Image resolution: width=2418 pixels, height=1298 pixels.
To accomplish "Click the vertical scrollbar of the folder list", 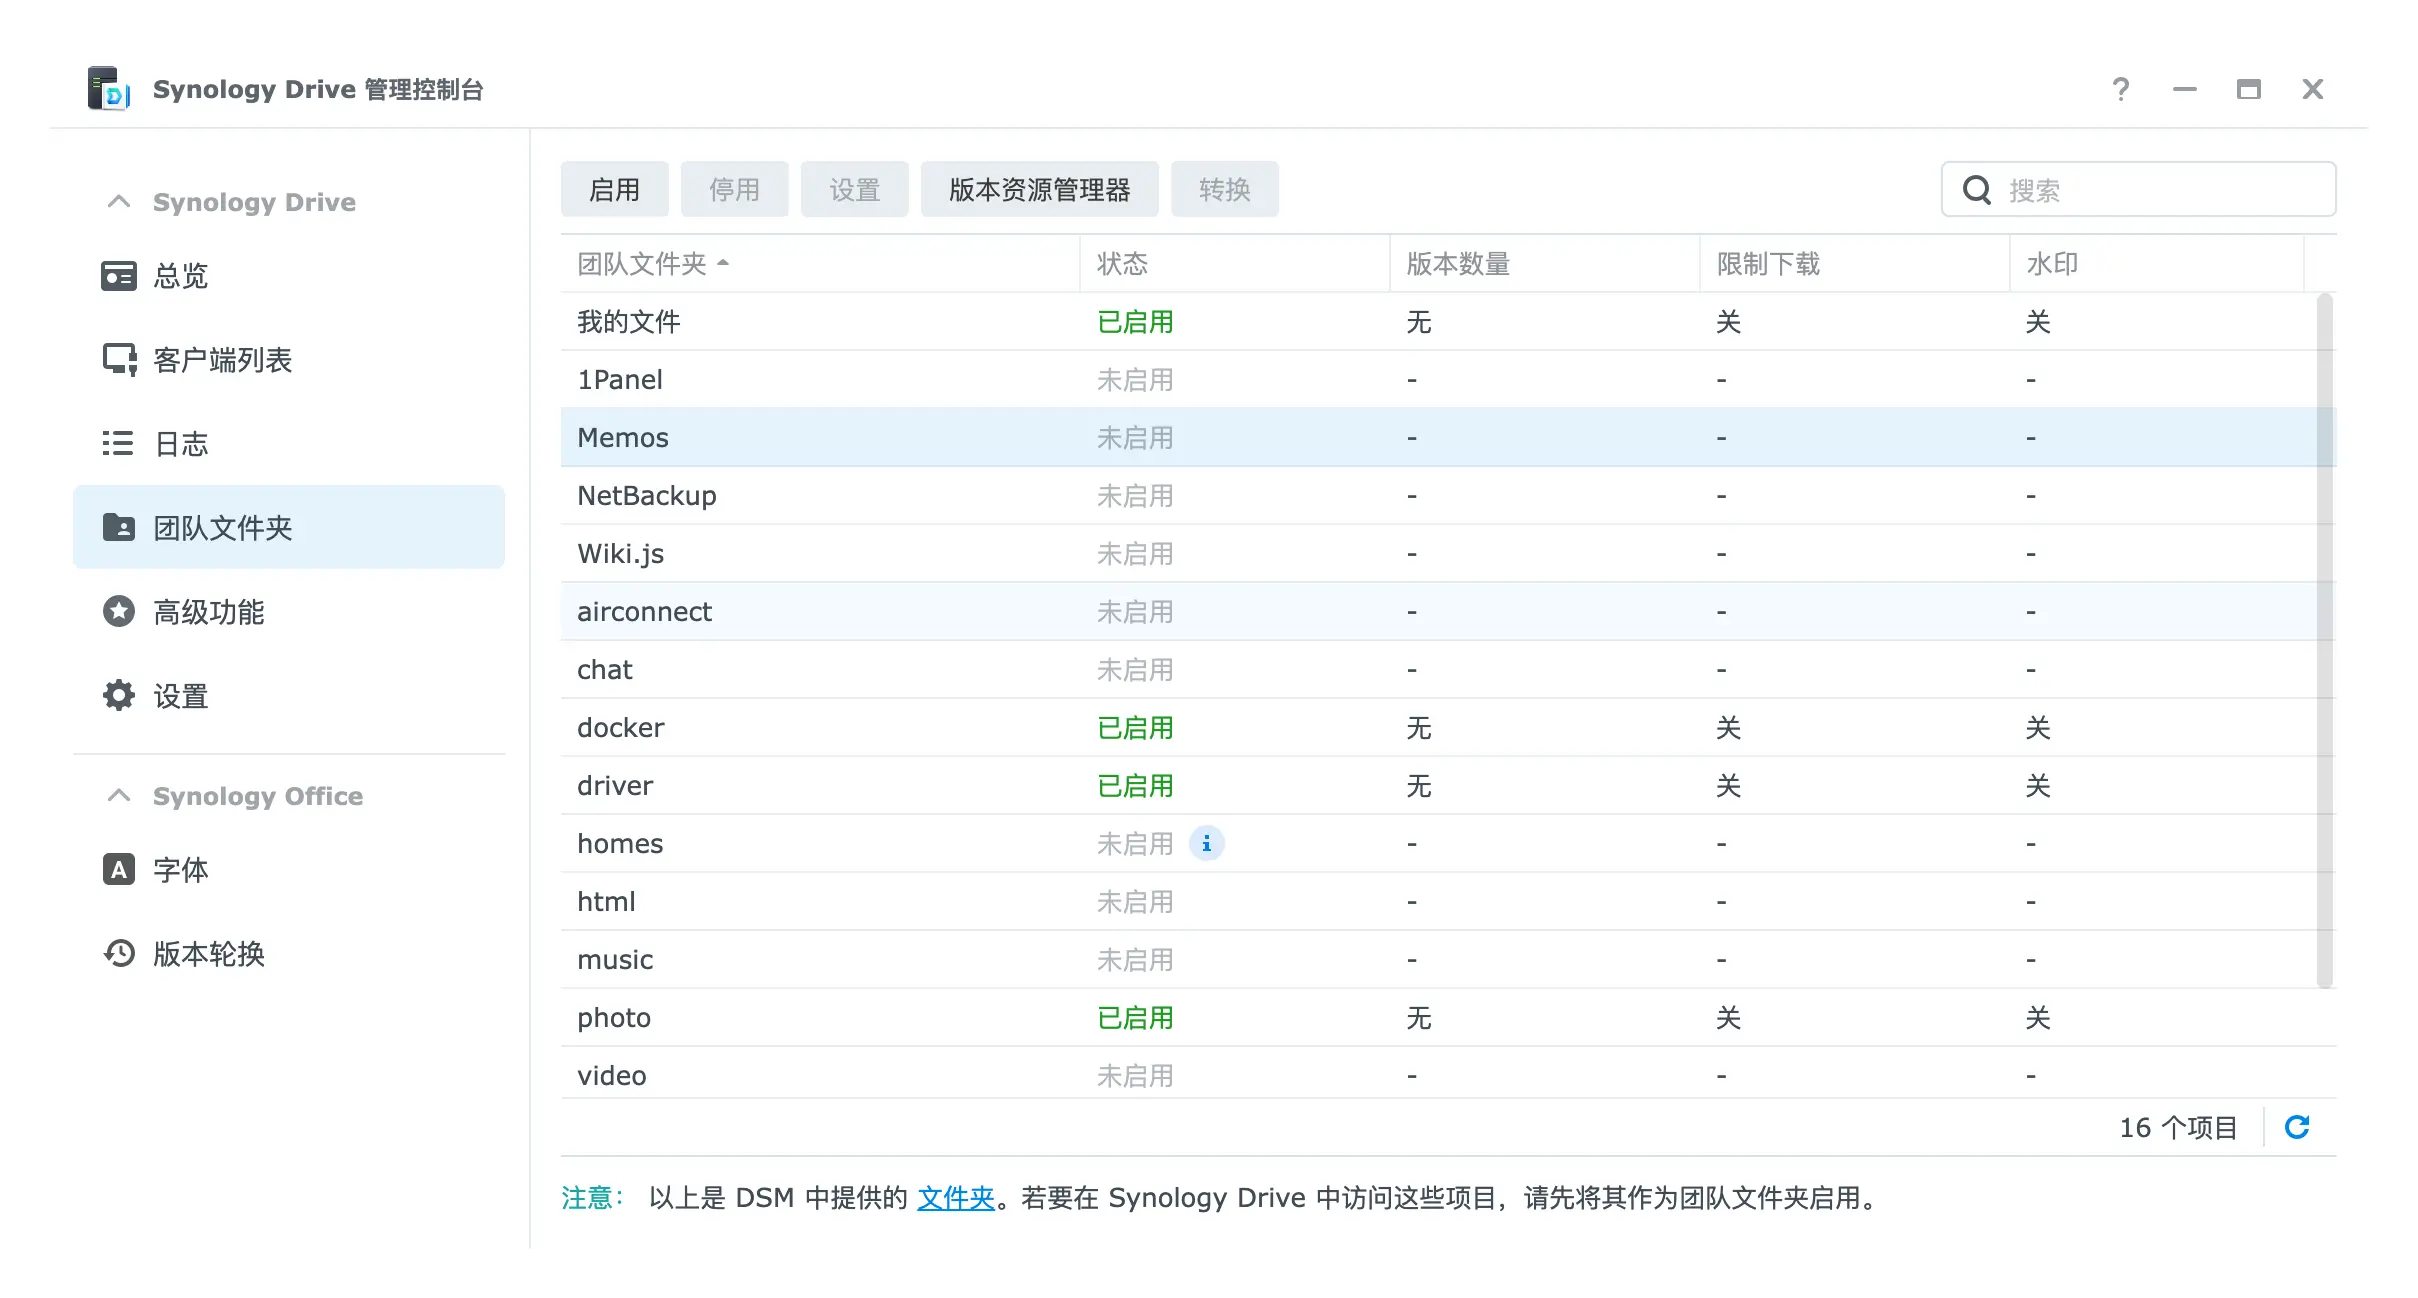I will click(x=2325, y=640).
